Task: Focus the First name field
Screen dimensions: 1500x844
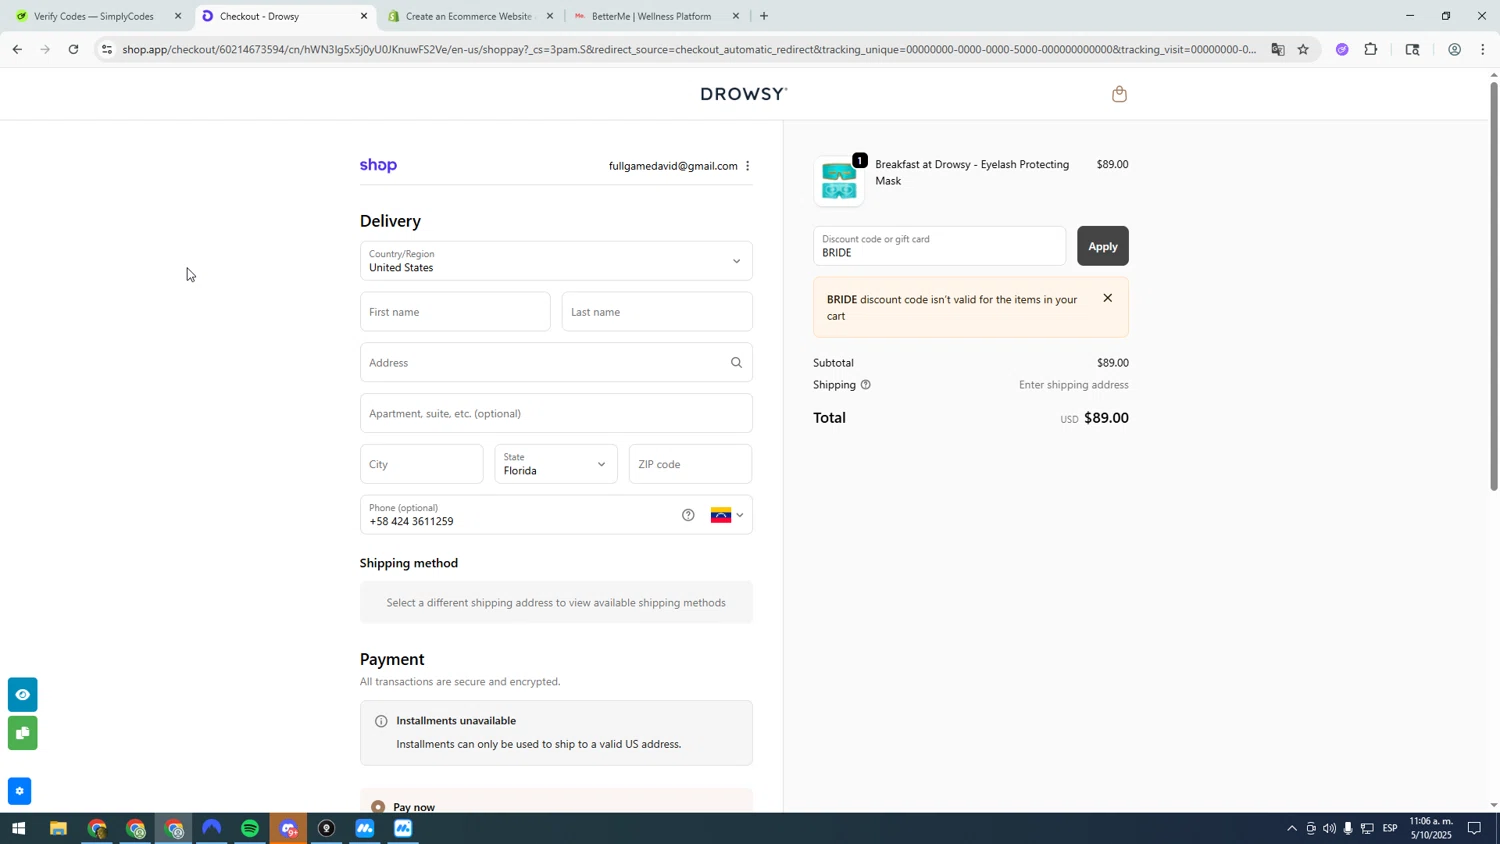Action: tap(455, 312)
